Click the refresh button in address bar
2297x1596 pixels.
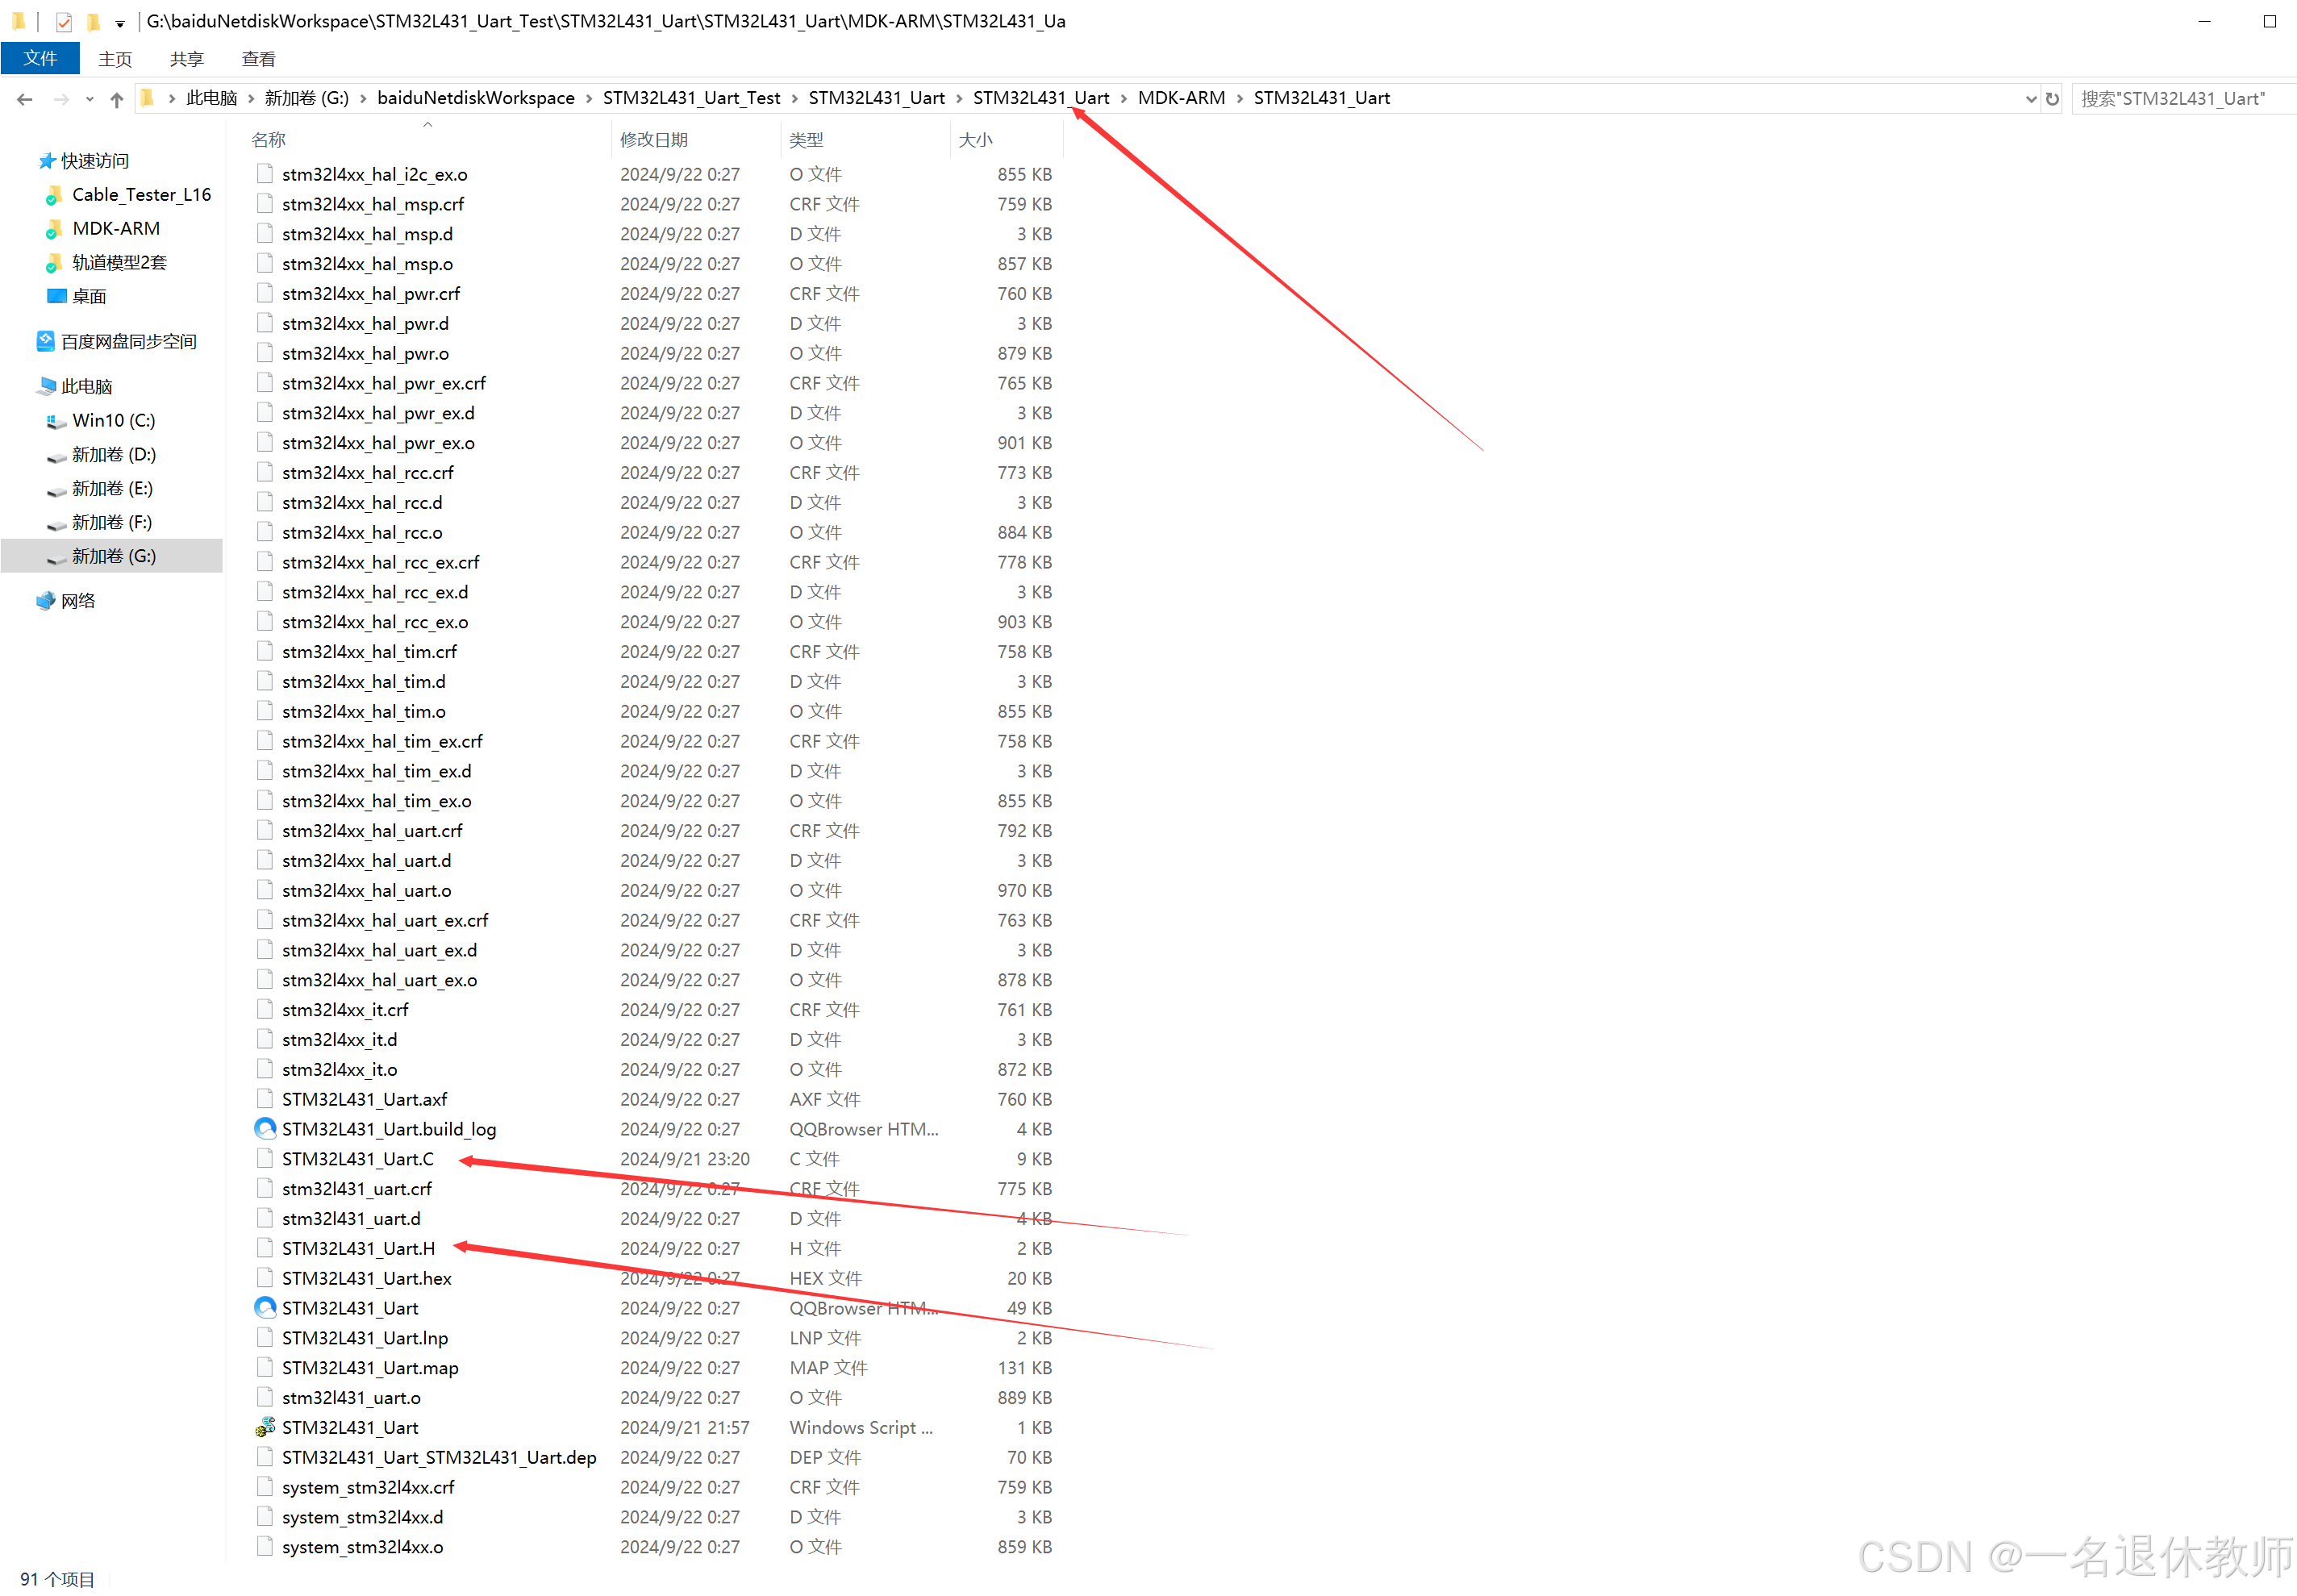(x=2051, y=98)
